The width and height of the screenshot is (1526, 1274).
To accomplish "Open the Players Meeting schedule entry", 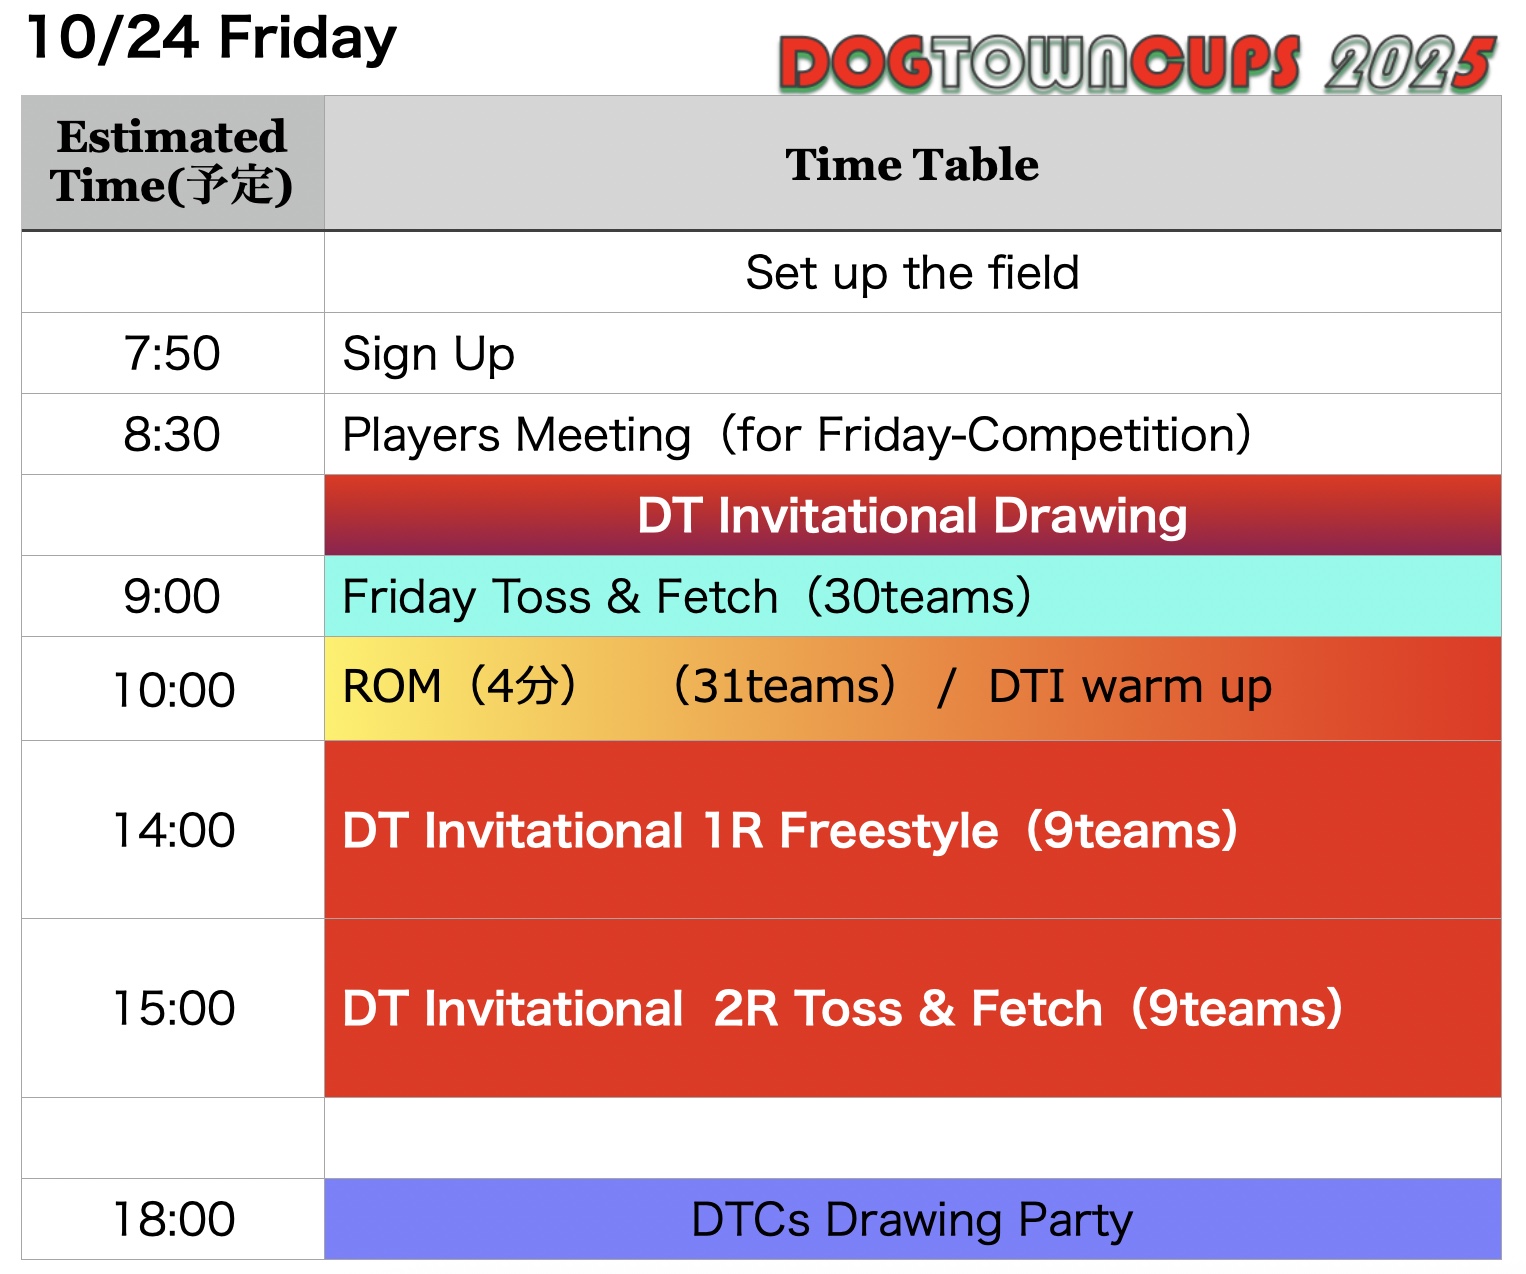I will 796,435.
